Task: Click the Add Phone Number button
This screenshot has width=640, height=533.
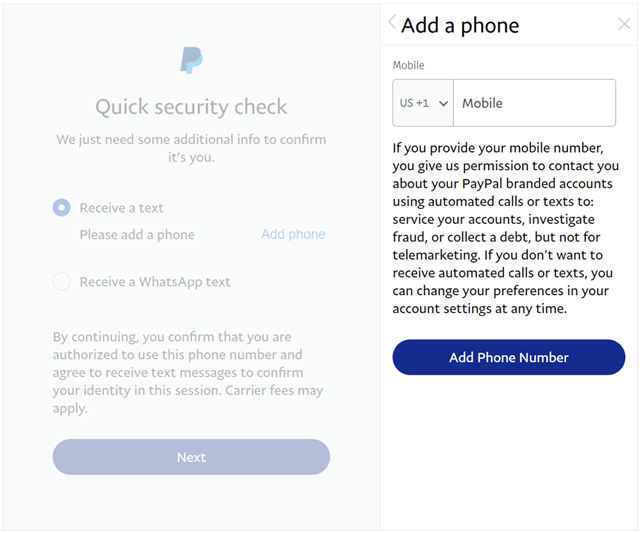Action: click(509, 357)
